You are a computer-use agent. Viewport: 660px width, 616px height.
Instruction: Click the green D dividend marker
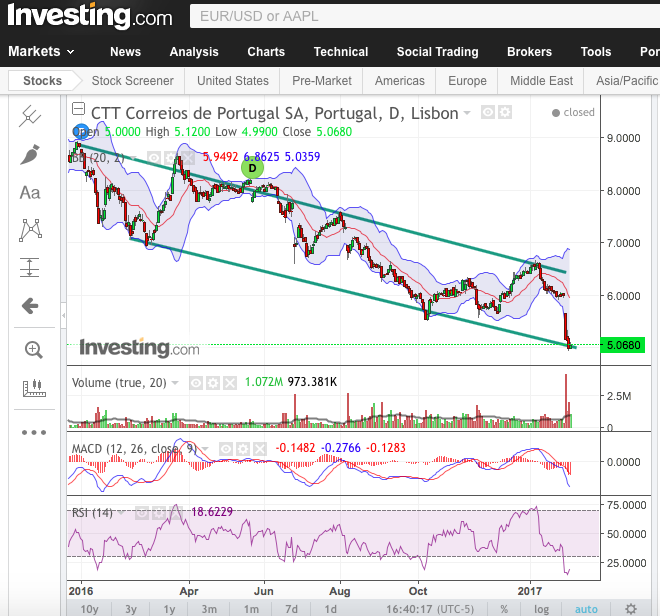tap(252, 168)
